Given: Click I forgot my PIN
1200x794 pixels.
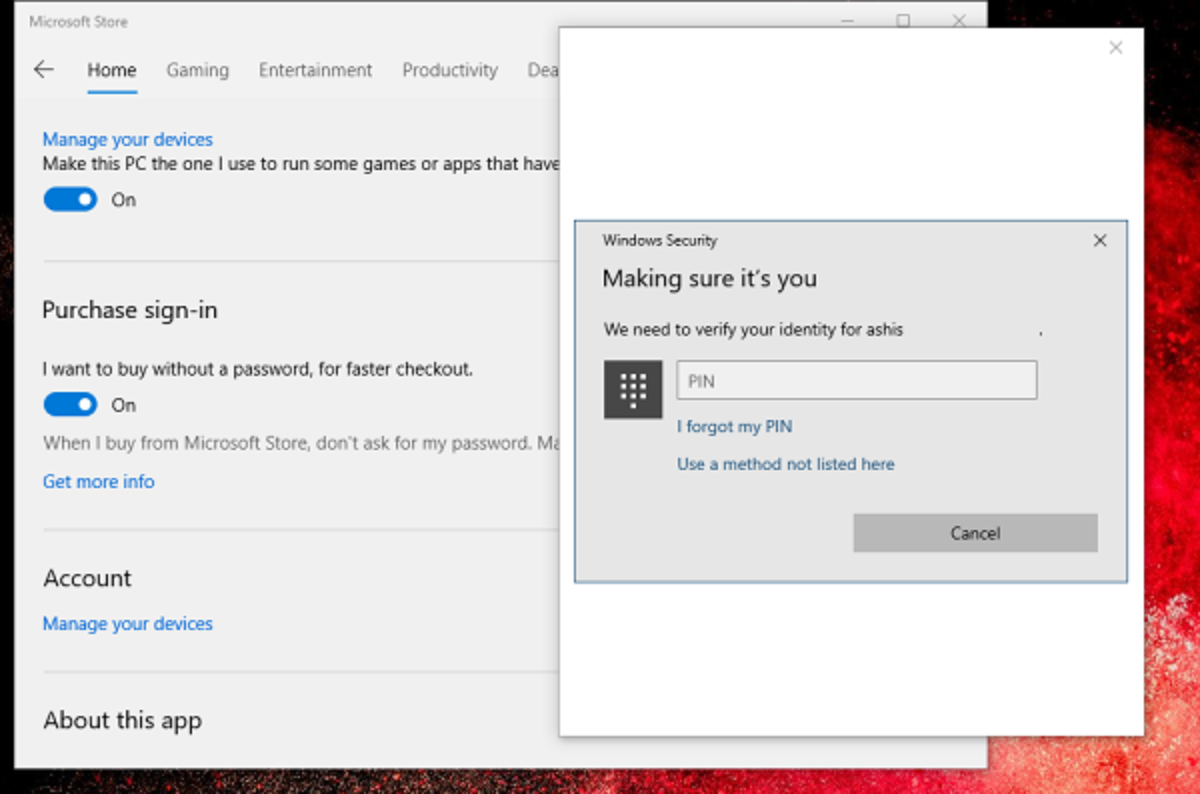Looking at the screenshot, I should 735,427.
